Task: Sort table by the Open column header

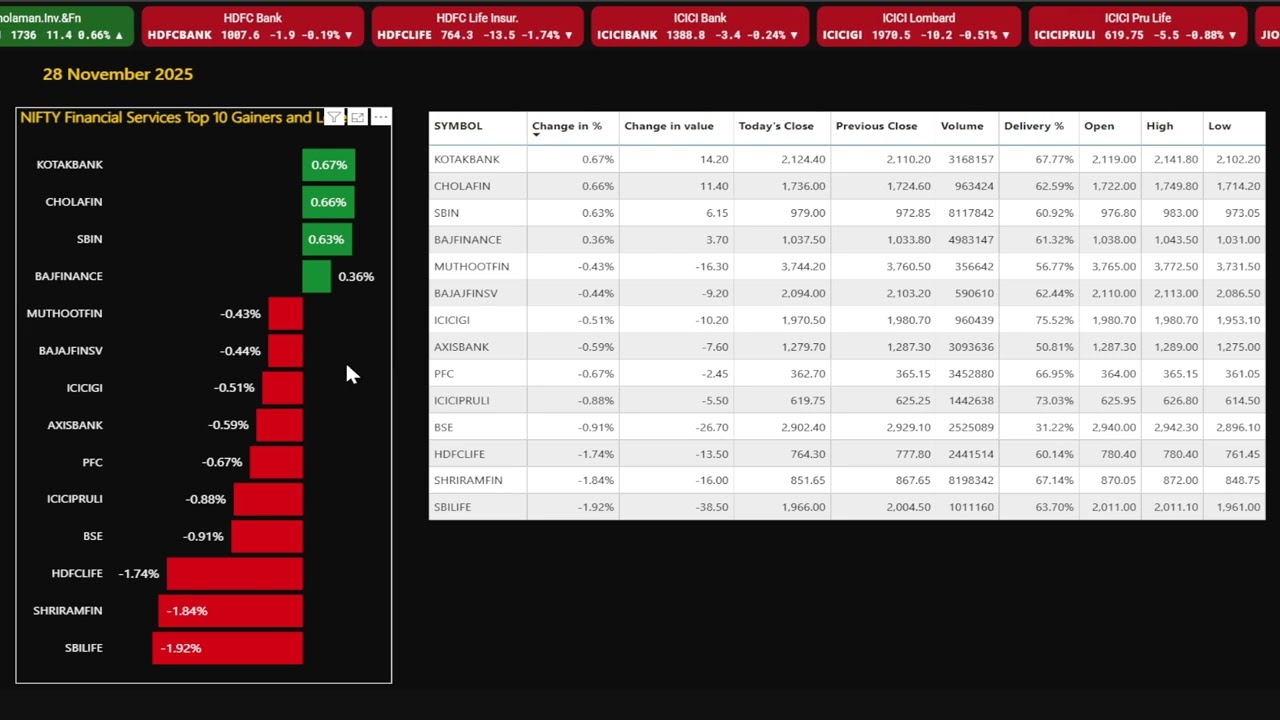Action: click(1099, 126)
